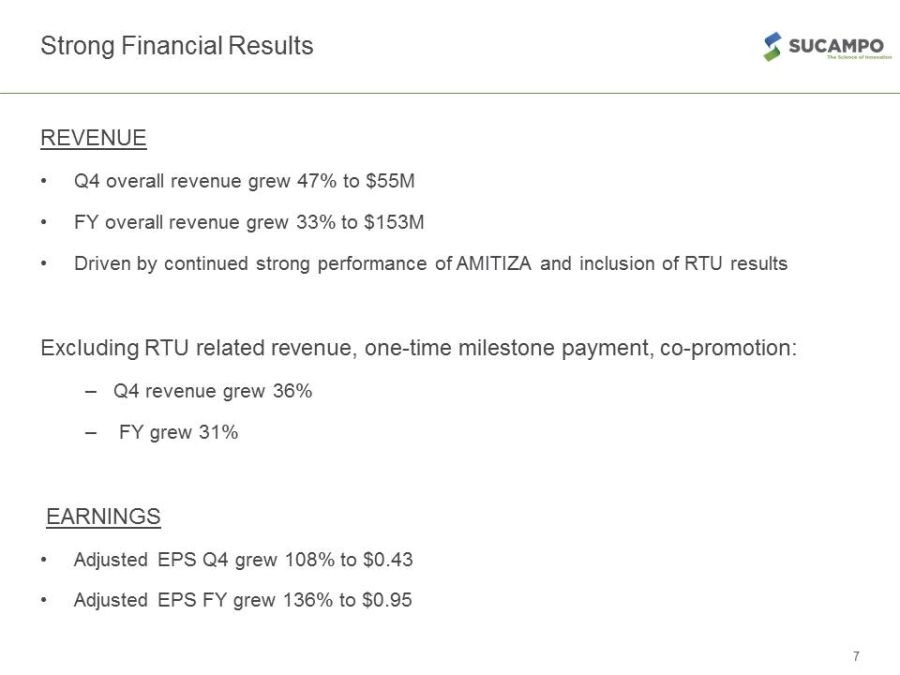The width and height of the screenshot is (900, 675).
Task: Click the slide page number 7
Action: coord(856,656)
